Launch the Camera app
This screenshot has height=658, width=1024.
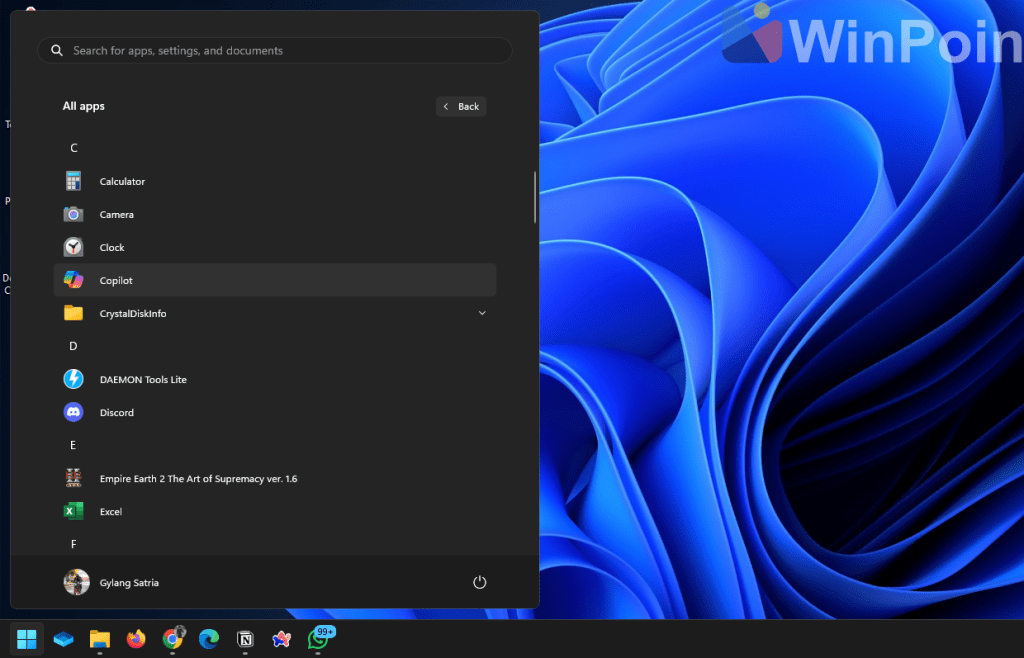[116, 214]
